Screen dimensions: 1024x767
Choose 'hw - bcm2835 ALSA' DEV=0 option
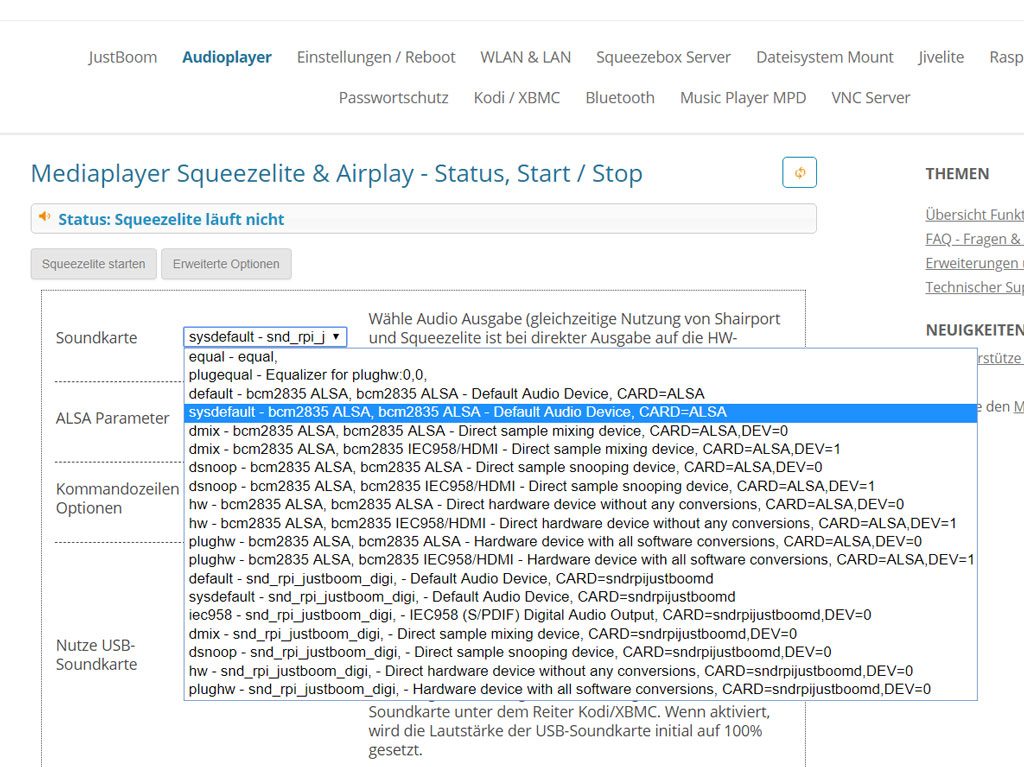[581, 504]
